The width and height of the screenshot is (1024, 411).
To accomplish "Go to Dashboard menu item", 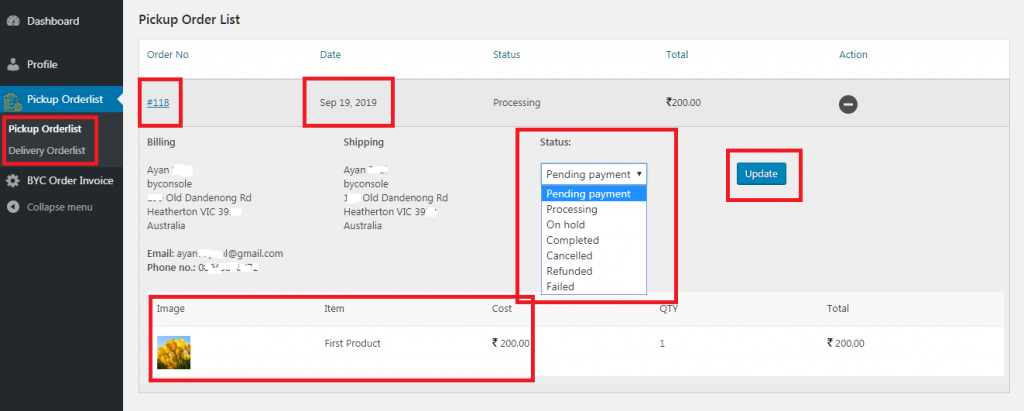I will click(53, 20).
